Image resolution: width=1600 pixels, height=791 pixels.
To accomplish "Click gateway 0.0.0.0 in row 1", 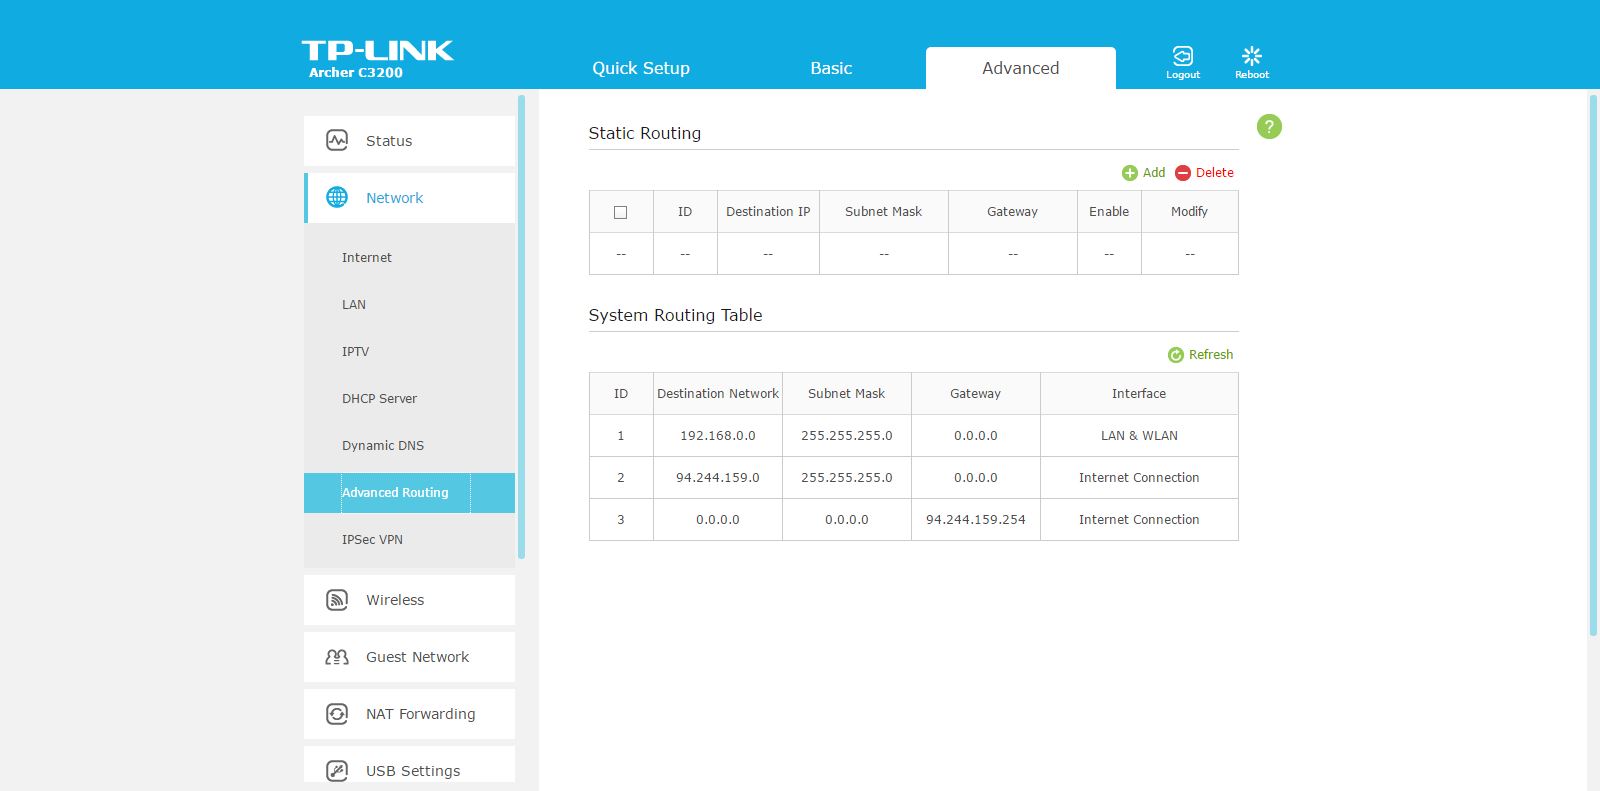I will pyautogui.click(x=976, y=436).
